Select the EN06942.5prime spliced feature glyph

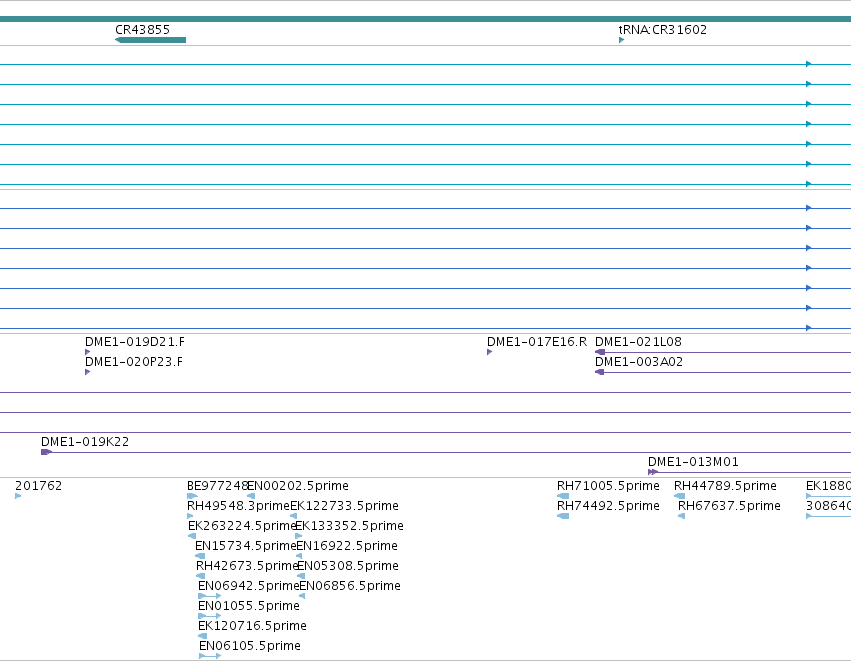coord(209,596)
